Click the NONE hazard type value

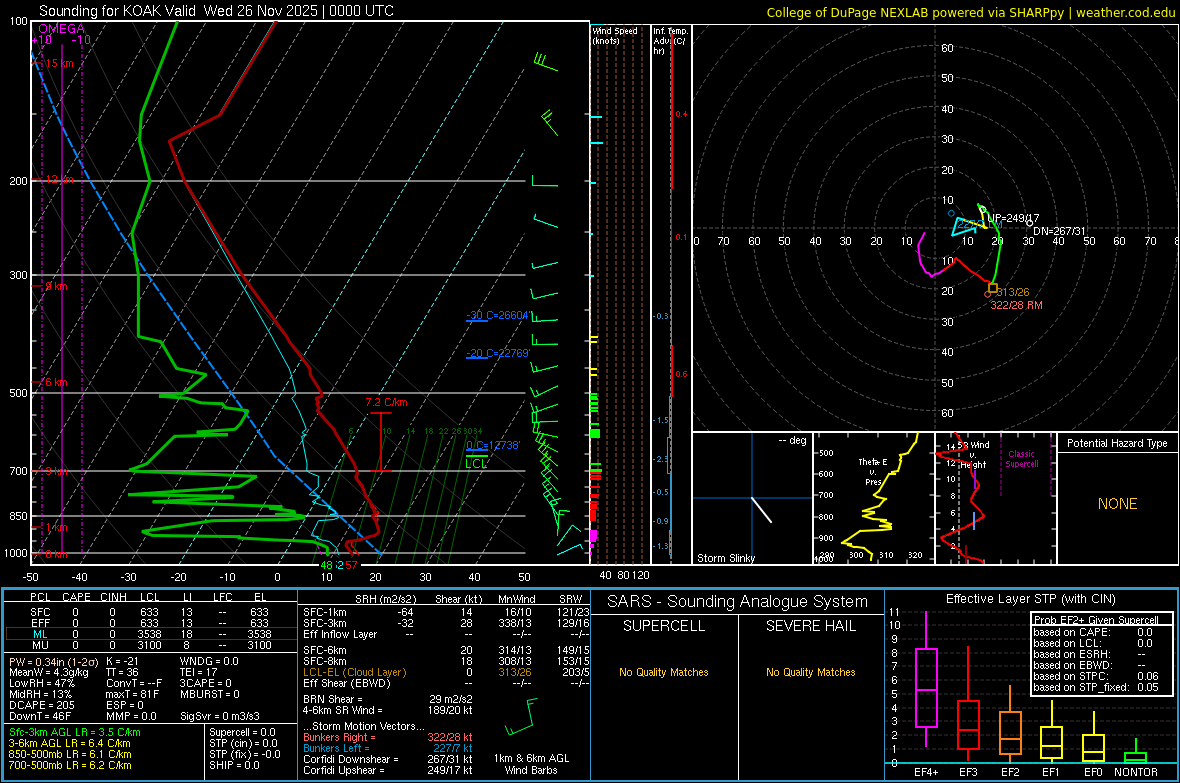[x=1118, y=504]
